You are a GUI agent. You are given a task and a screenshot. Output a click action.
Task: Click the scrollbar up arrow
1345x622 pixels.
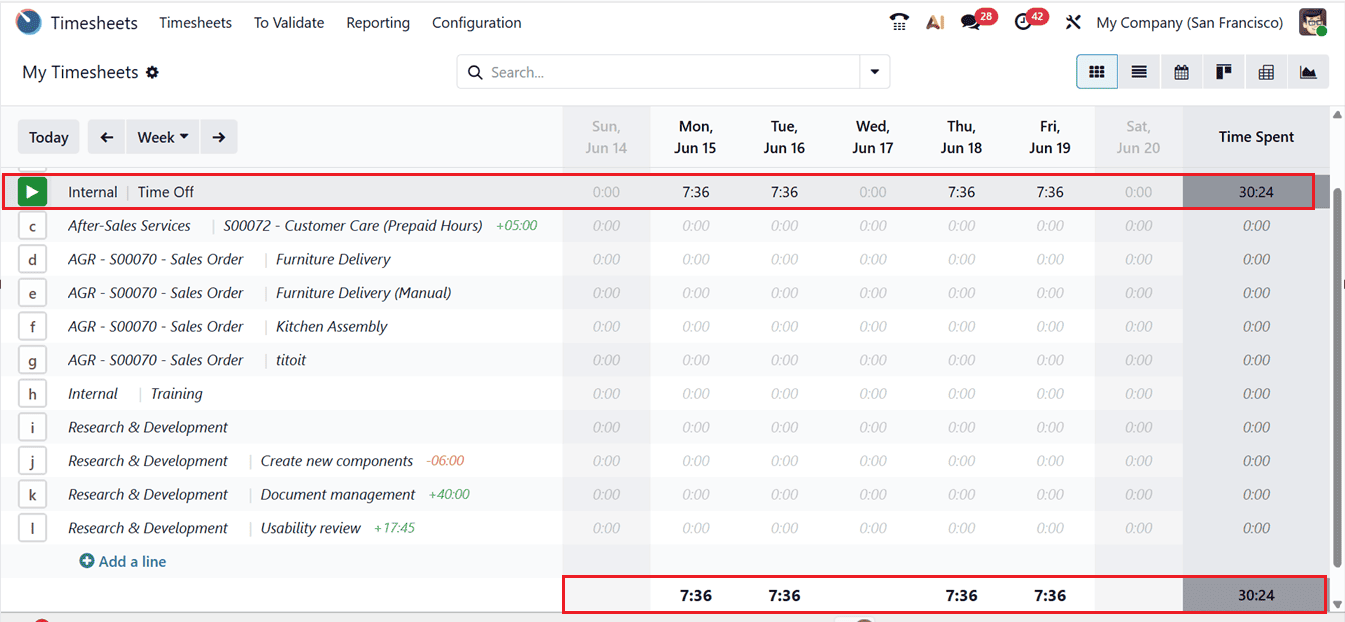pos(1337,115)
